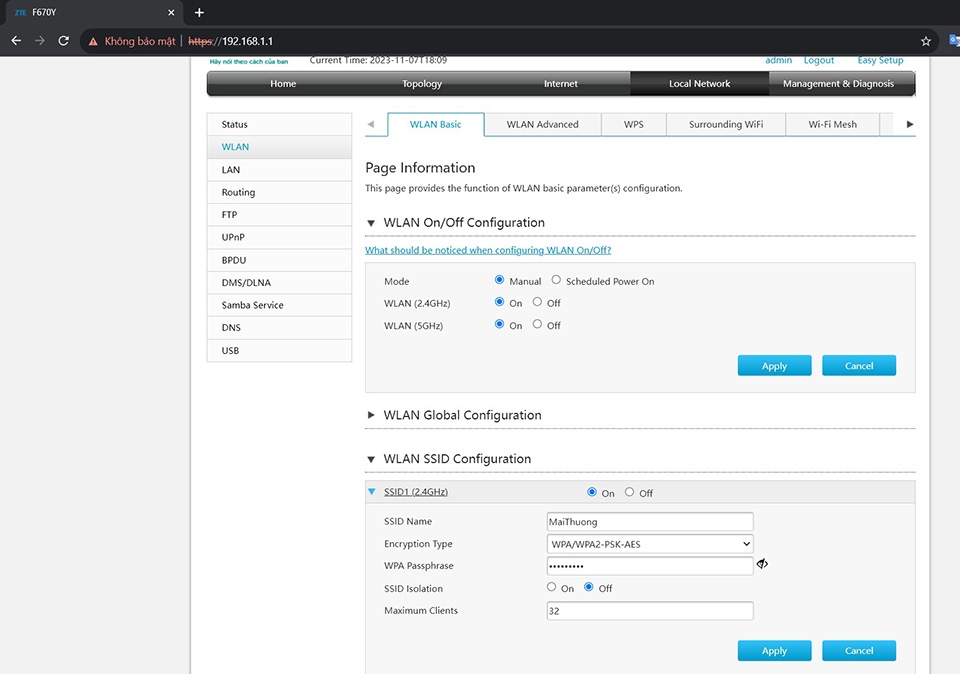Cancel the WLAN On/Off configuration changes
The image size is (960, 674).
859,365
